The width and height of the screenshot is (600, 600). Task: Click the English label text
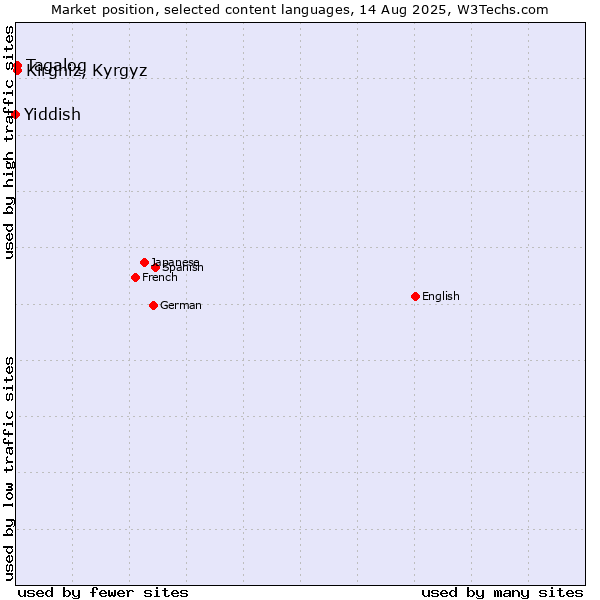(x=441, y=297)
